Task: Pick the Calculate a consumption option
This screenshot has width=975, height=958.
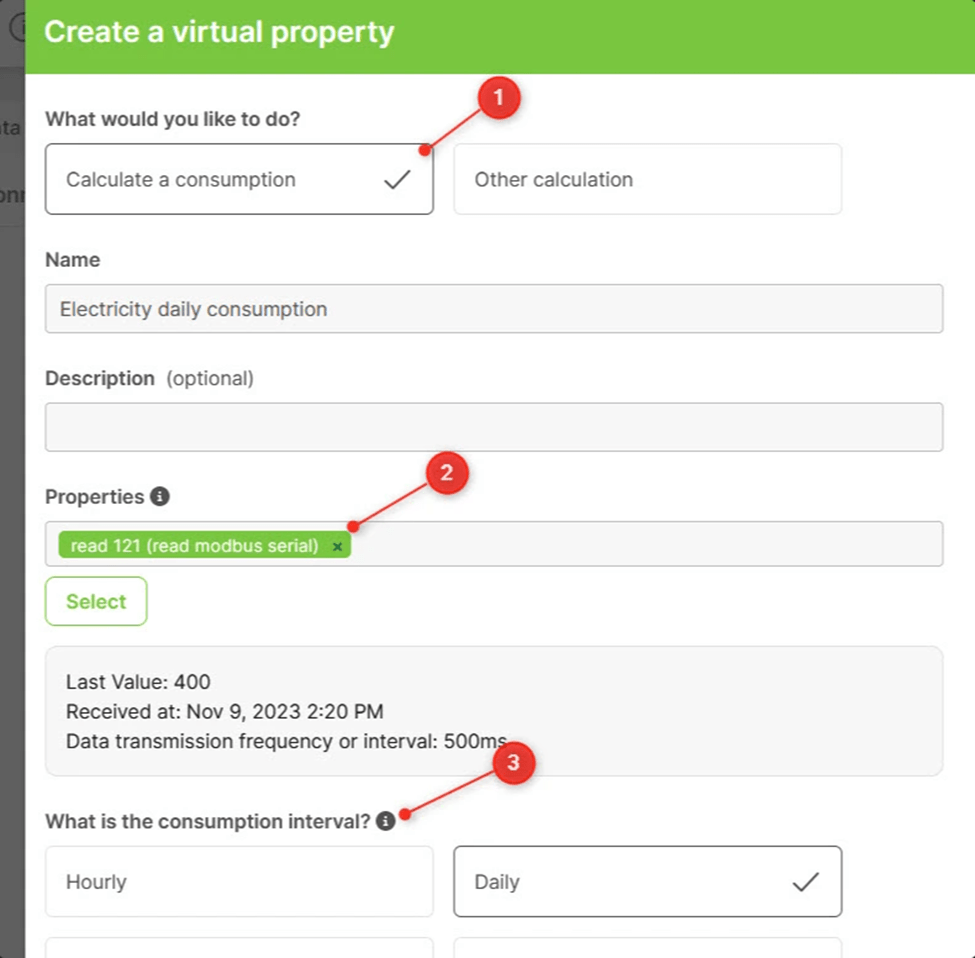Action: click(x=239, y=179)
